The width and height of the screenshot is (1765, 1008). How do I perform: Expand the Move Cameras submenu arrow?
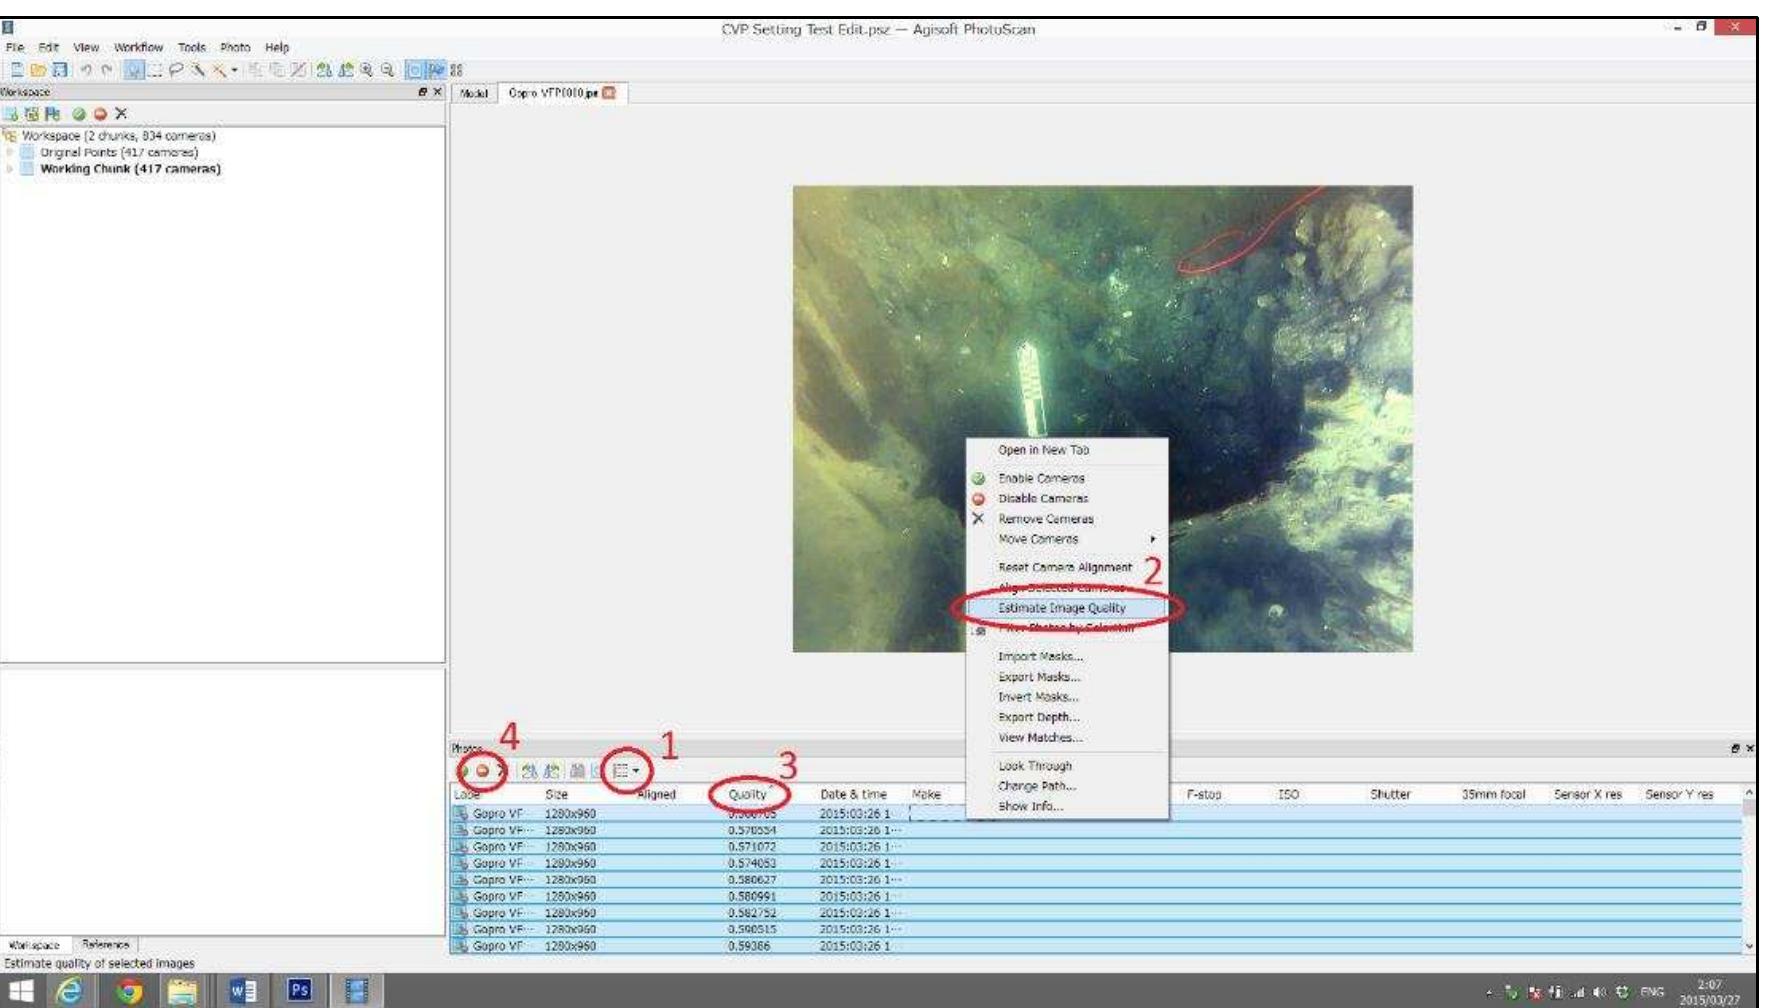tap(1152, 539)
